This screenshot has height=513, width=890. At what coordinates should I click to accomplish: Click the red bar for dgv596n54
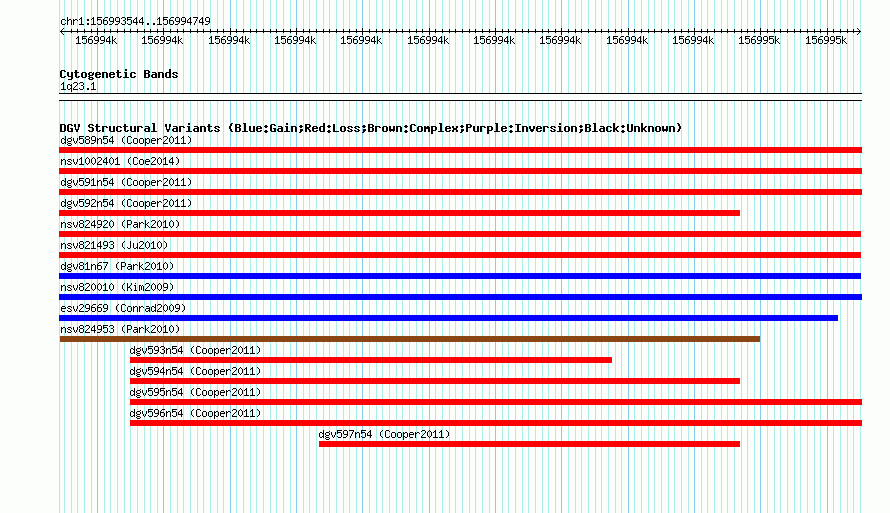pyautogui.click(x=496, y=423)
